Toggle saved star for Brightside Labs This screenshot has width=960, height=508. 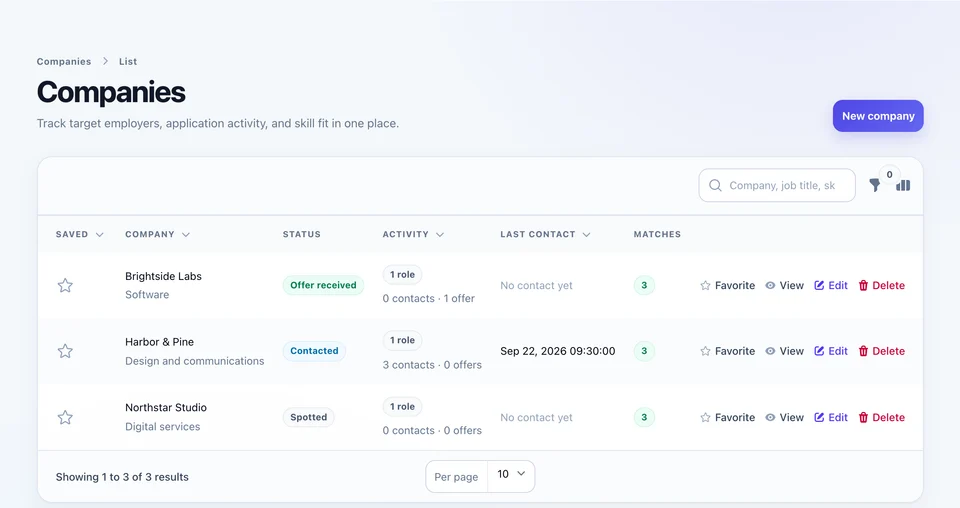click(x=65, y=285)
